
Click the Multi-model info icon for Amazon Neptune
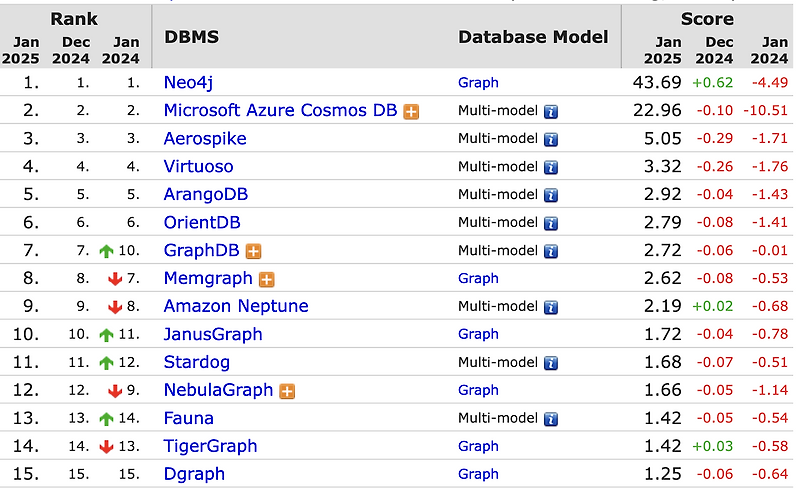point(550,307)
